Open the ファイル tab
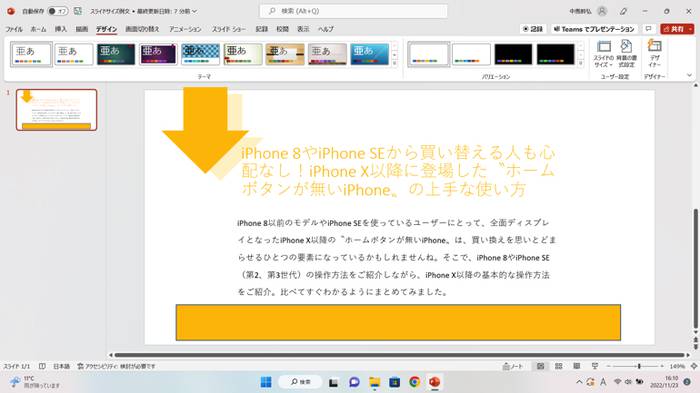Image resolution: width=700 pixels, height=393 pixels. 14,29
